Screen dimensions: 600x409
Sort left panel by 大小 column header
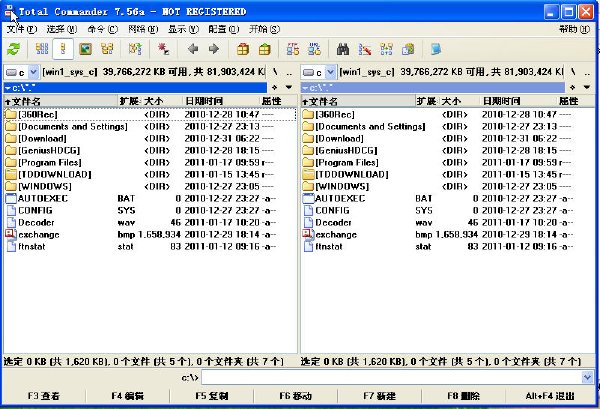[x=163, y=101]
